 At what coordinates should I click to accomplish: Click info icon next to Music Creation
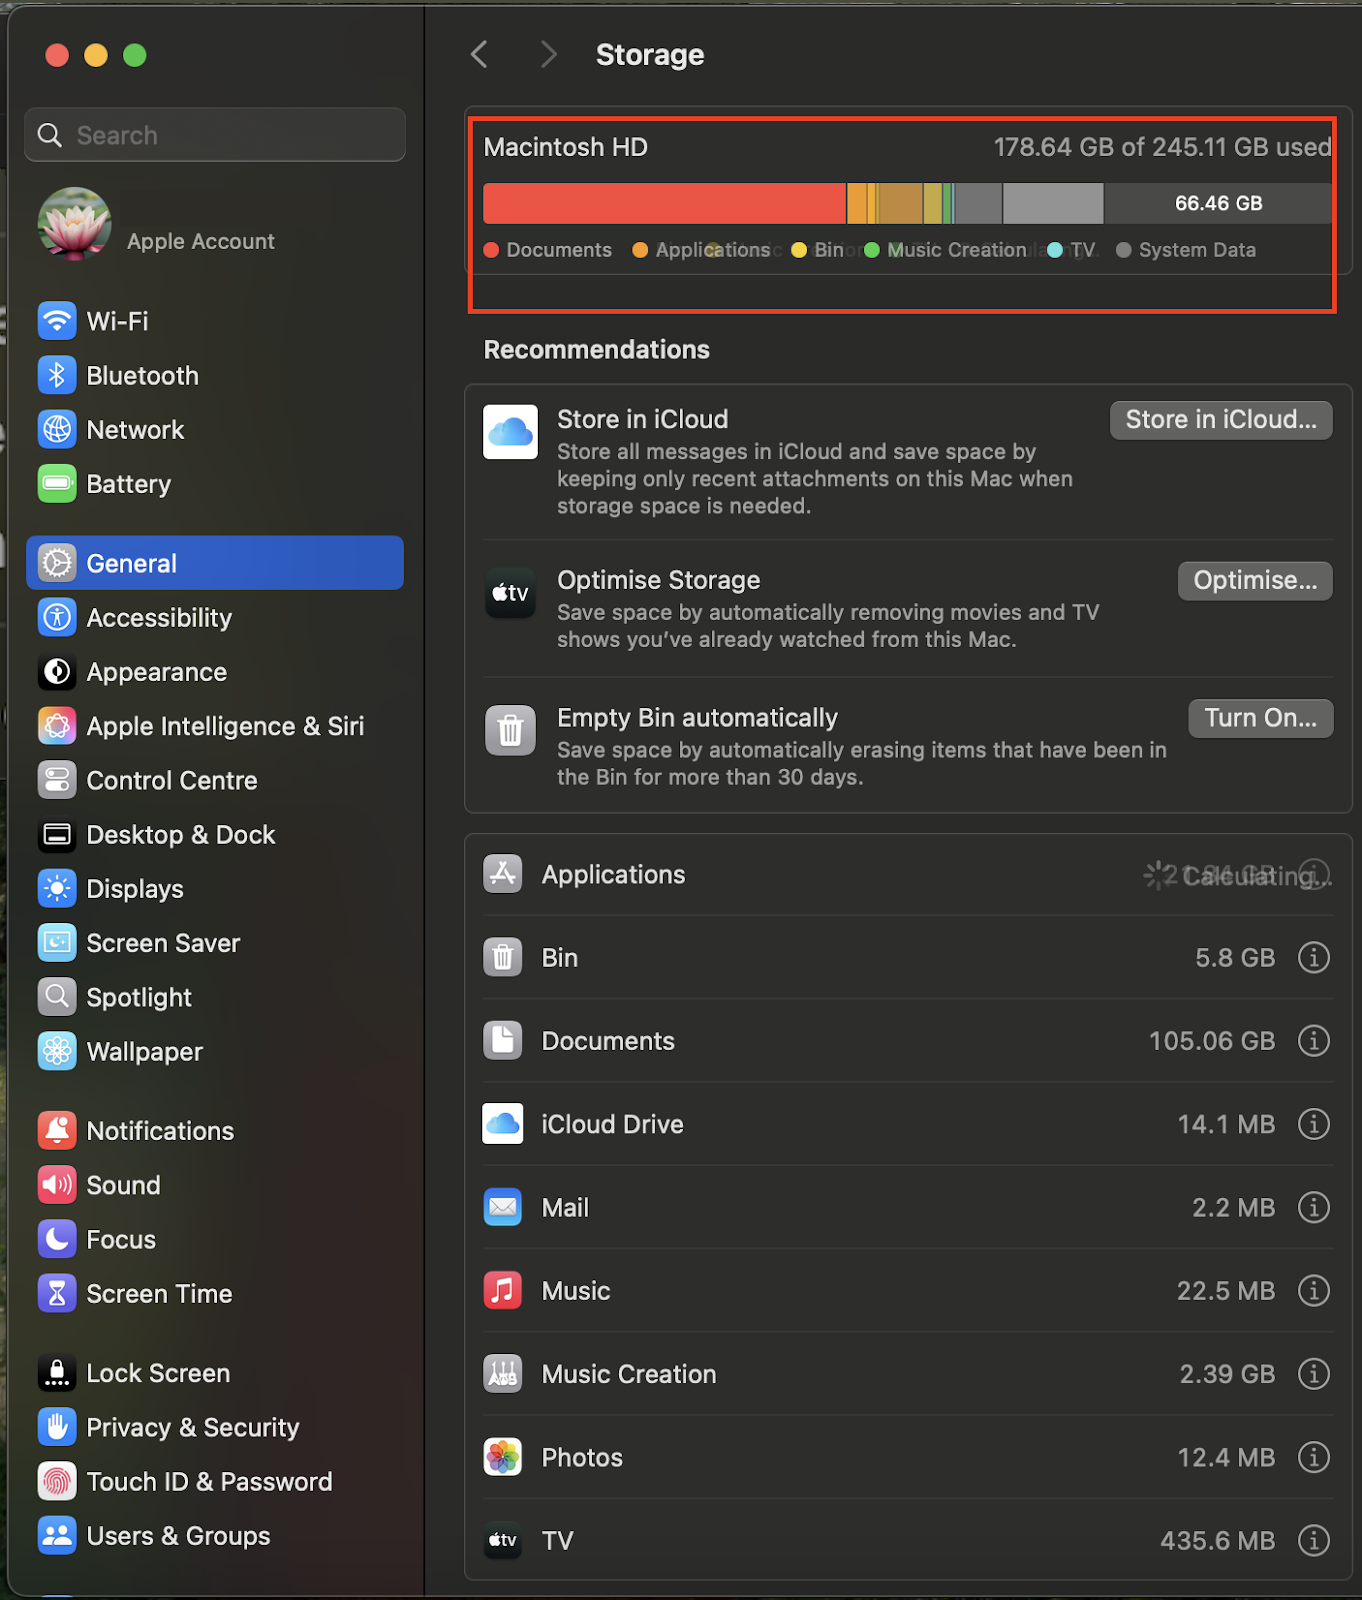coord(1313,1374)
